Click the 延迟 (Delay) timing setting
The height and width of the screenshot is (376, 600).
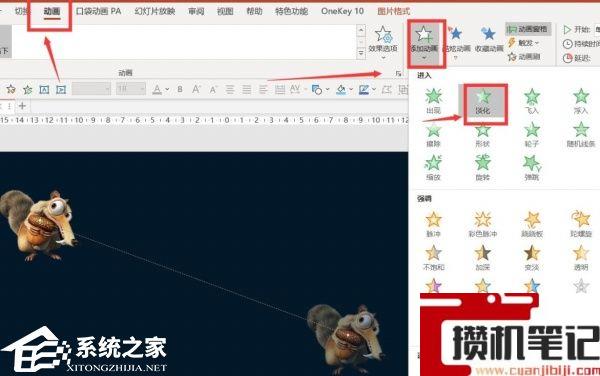pyautogui.click(x=578, y=58)
